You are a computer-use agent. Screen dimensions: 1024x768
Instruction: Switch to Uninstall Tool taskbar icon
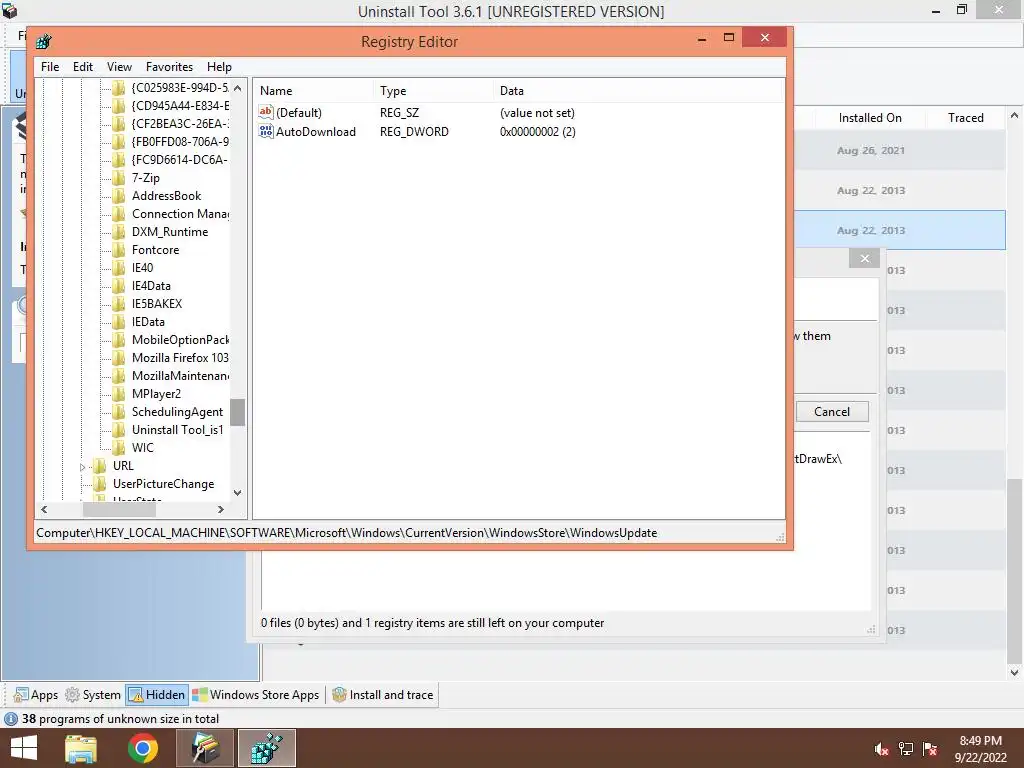(x=204, y=748)
